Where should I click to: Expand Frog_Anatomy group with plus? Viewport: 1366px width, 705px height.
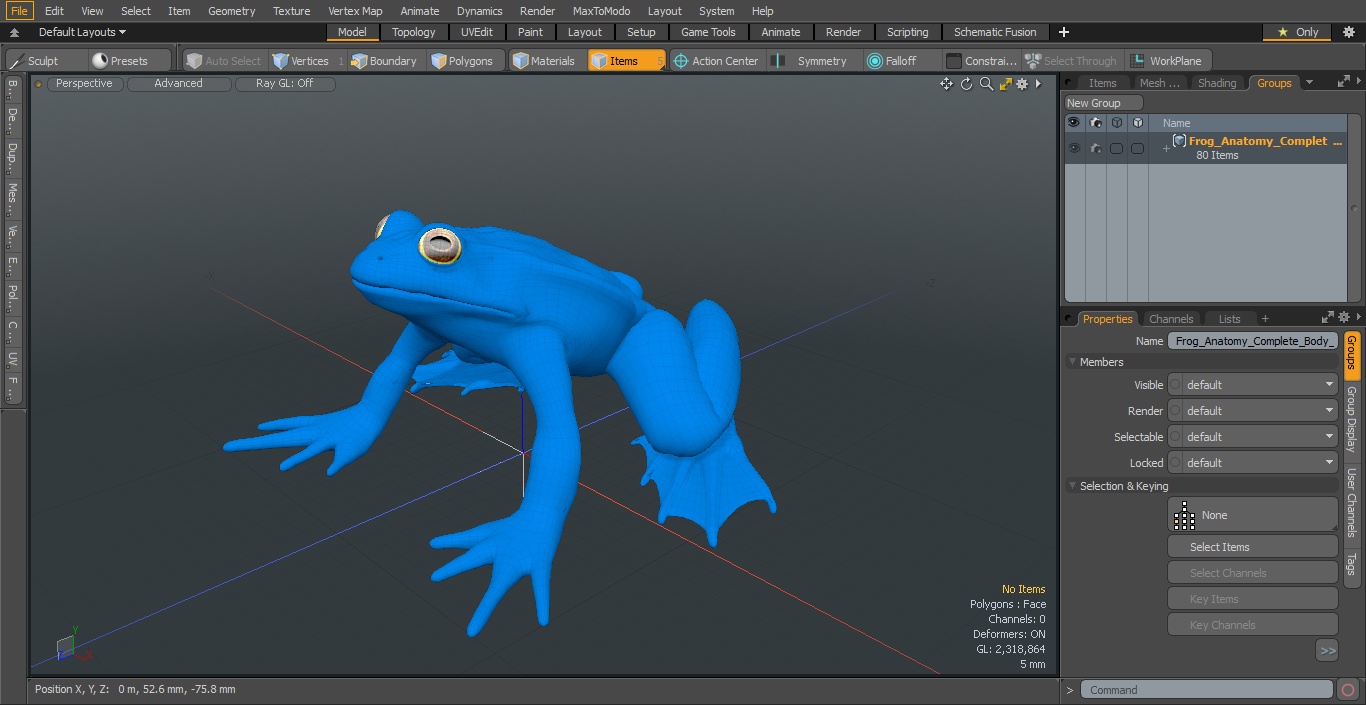[x=1165, y=148]
